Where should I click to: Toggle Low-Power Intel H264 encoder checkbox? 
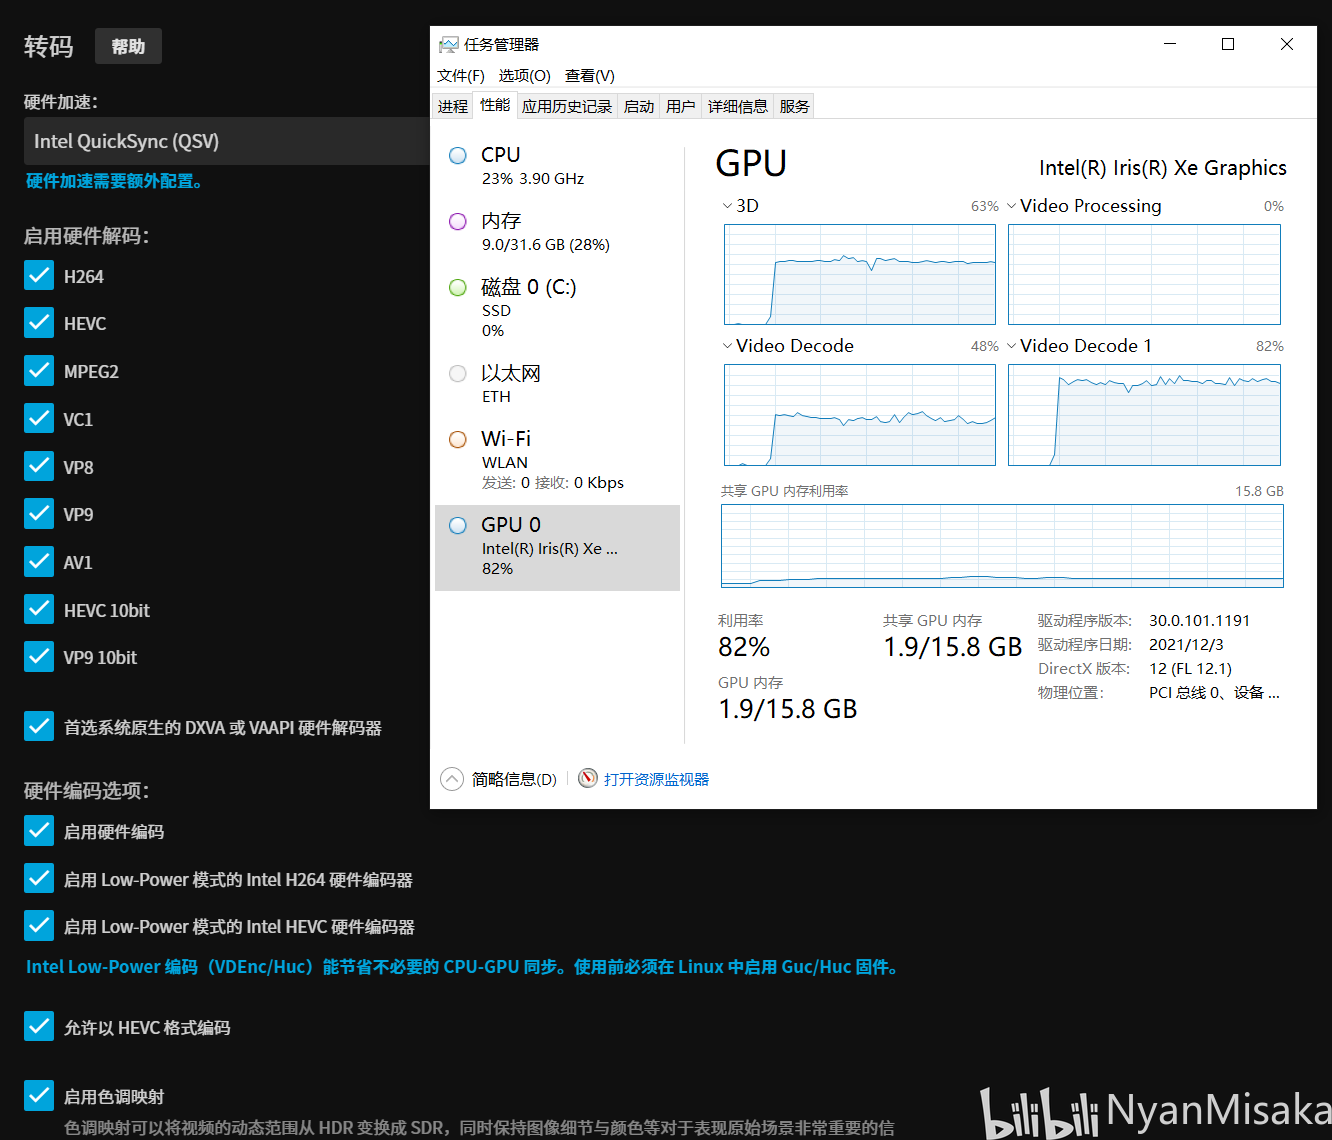(x=39, y=878)
